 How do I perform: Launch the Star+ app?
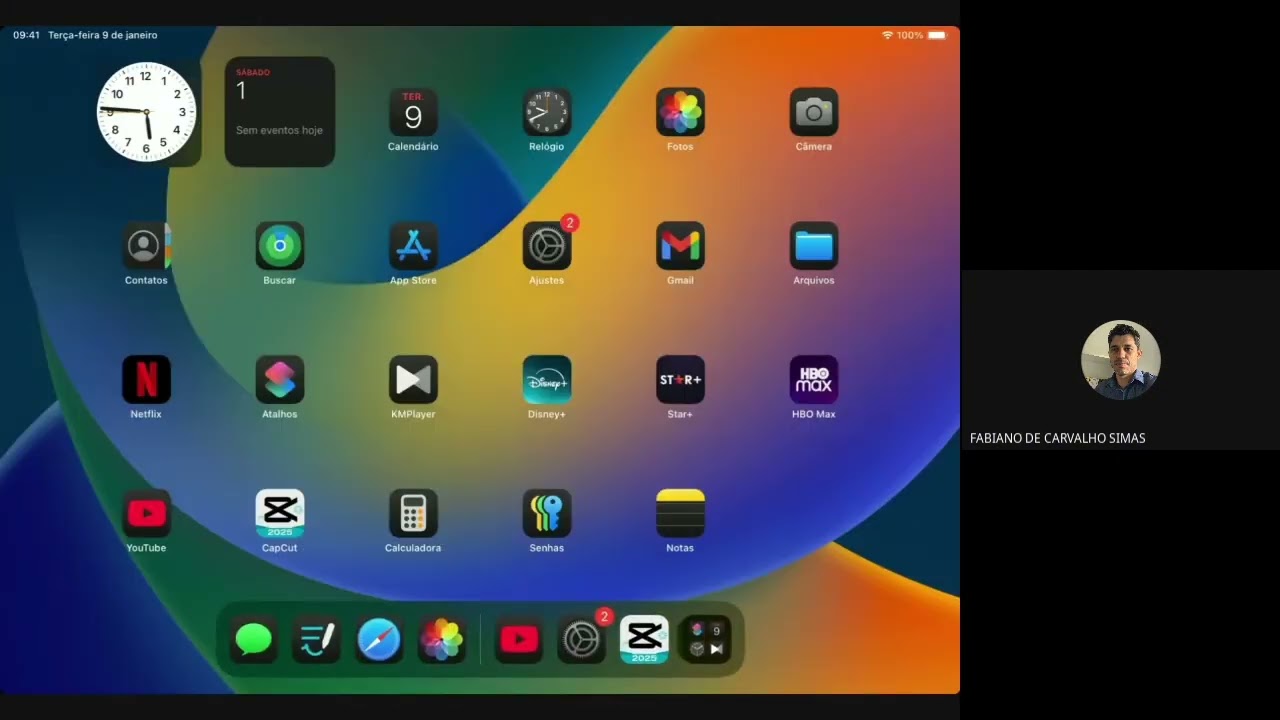[680, 380]
